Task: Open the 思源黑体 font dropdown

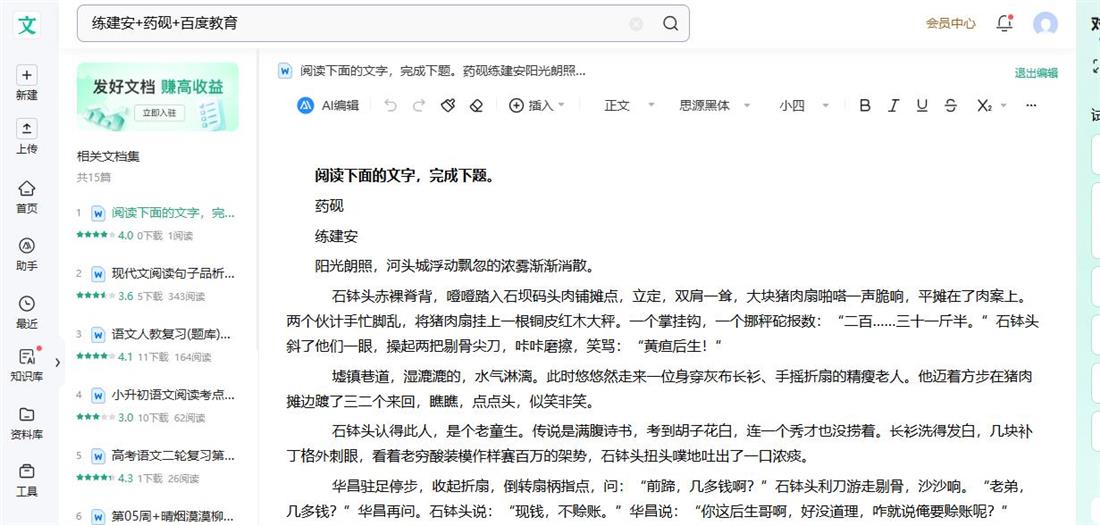Action: coord(714,105)
